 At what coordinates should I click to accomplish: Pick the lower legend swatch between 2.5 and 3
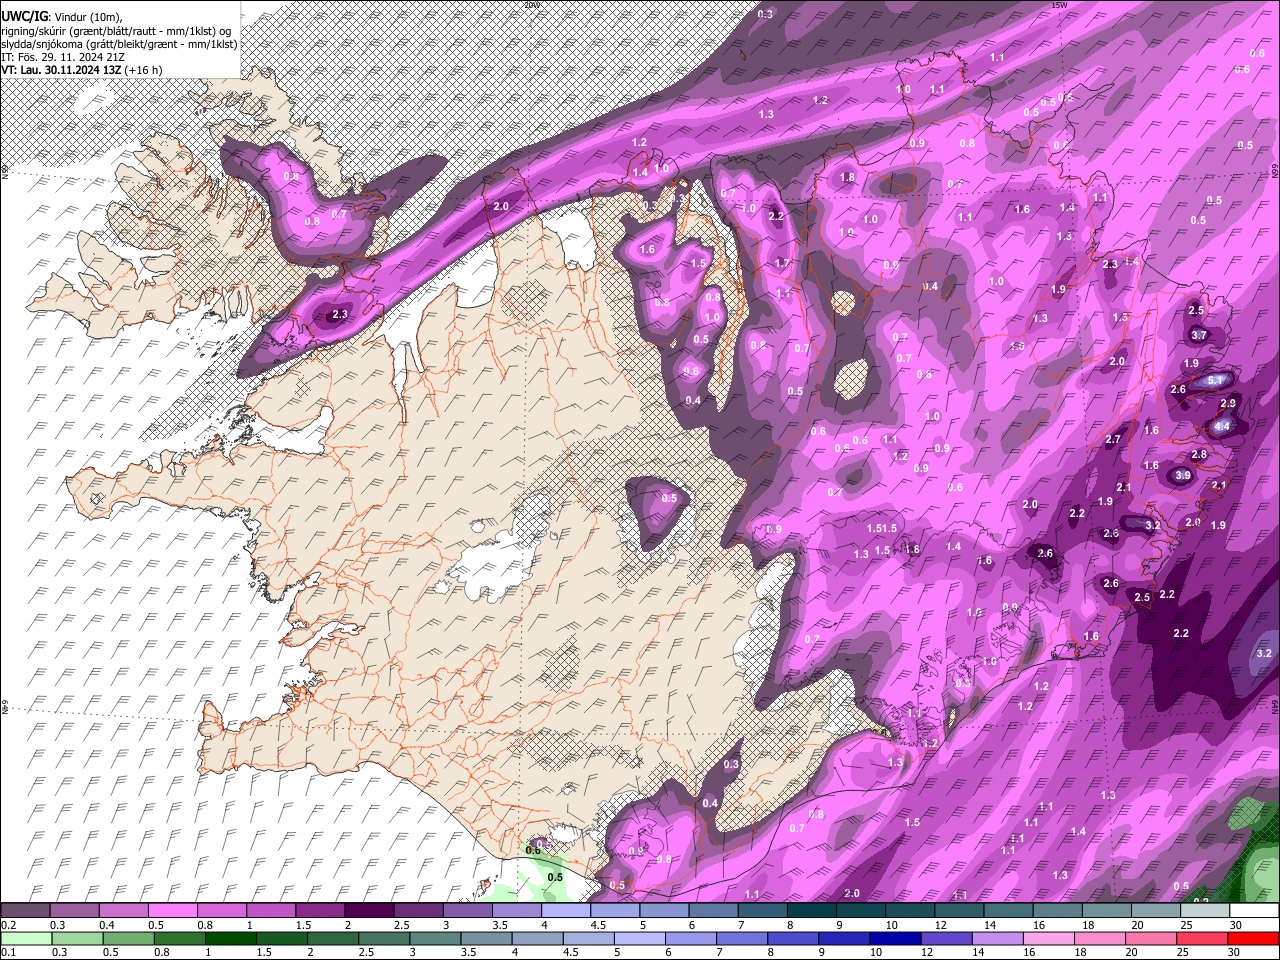[x=384, y=938]
